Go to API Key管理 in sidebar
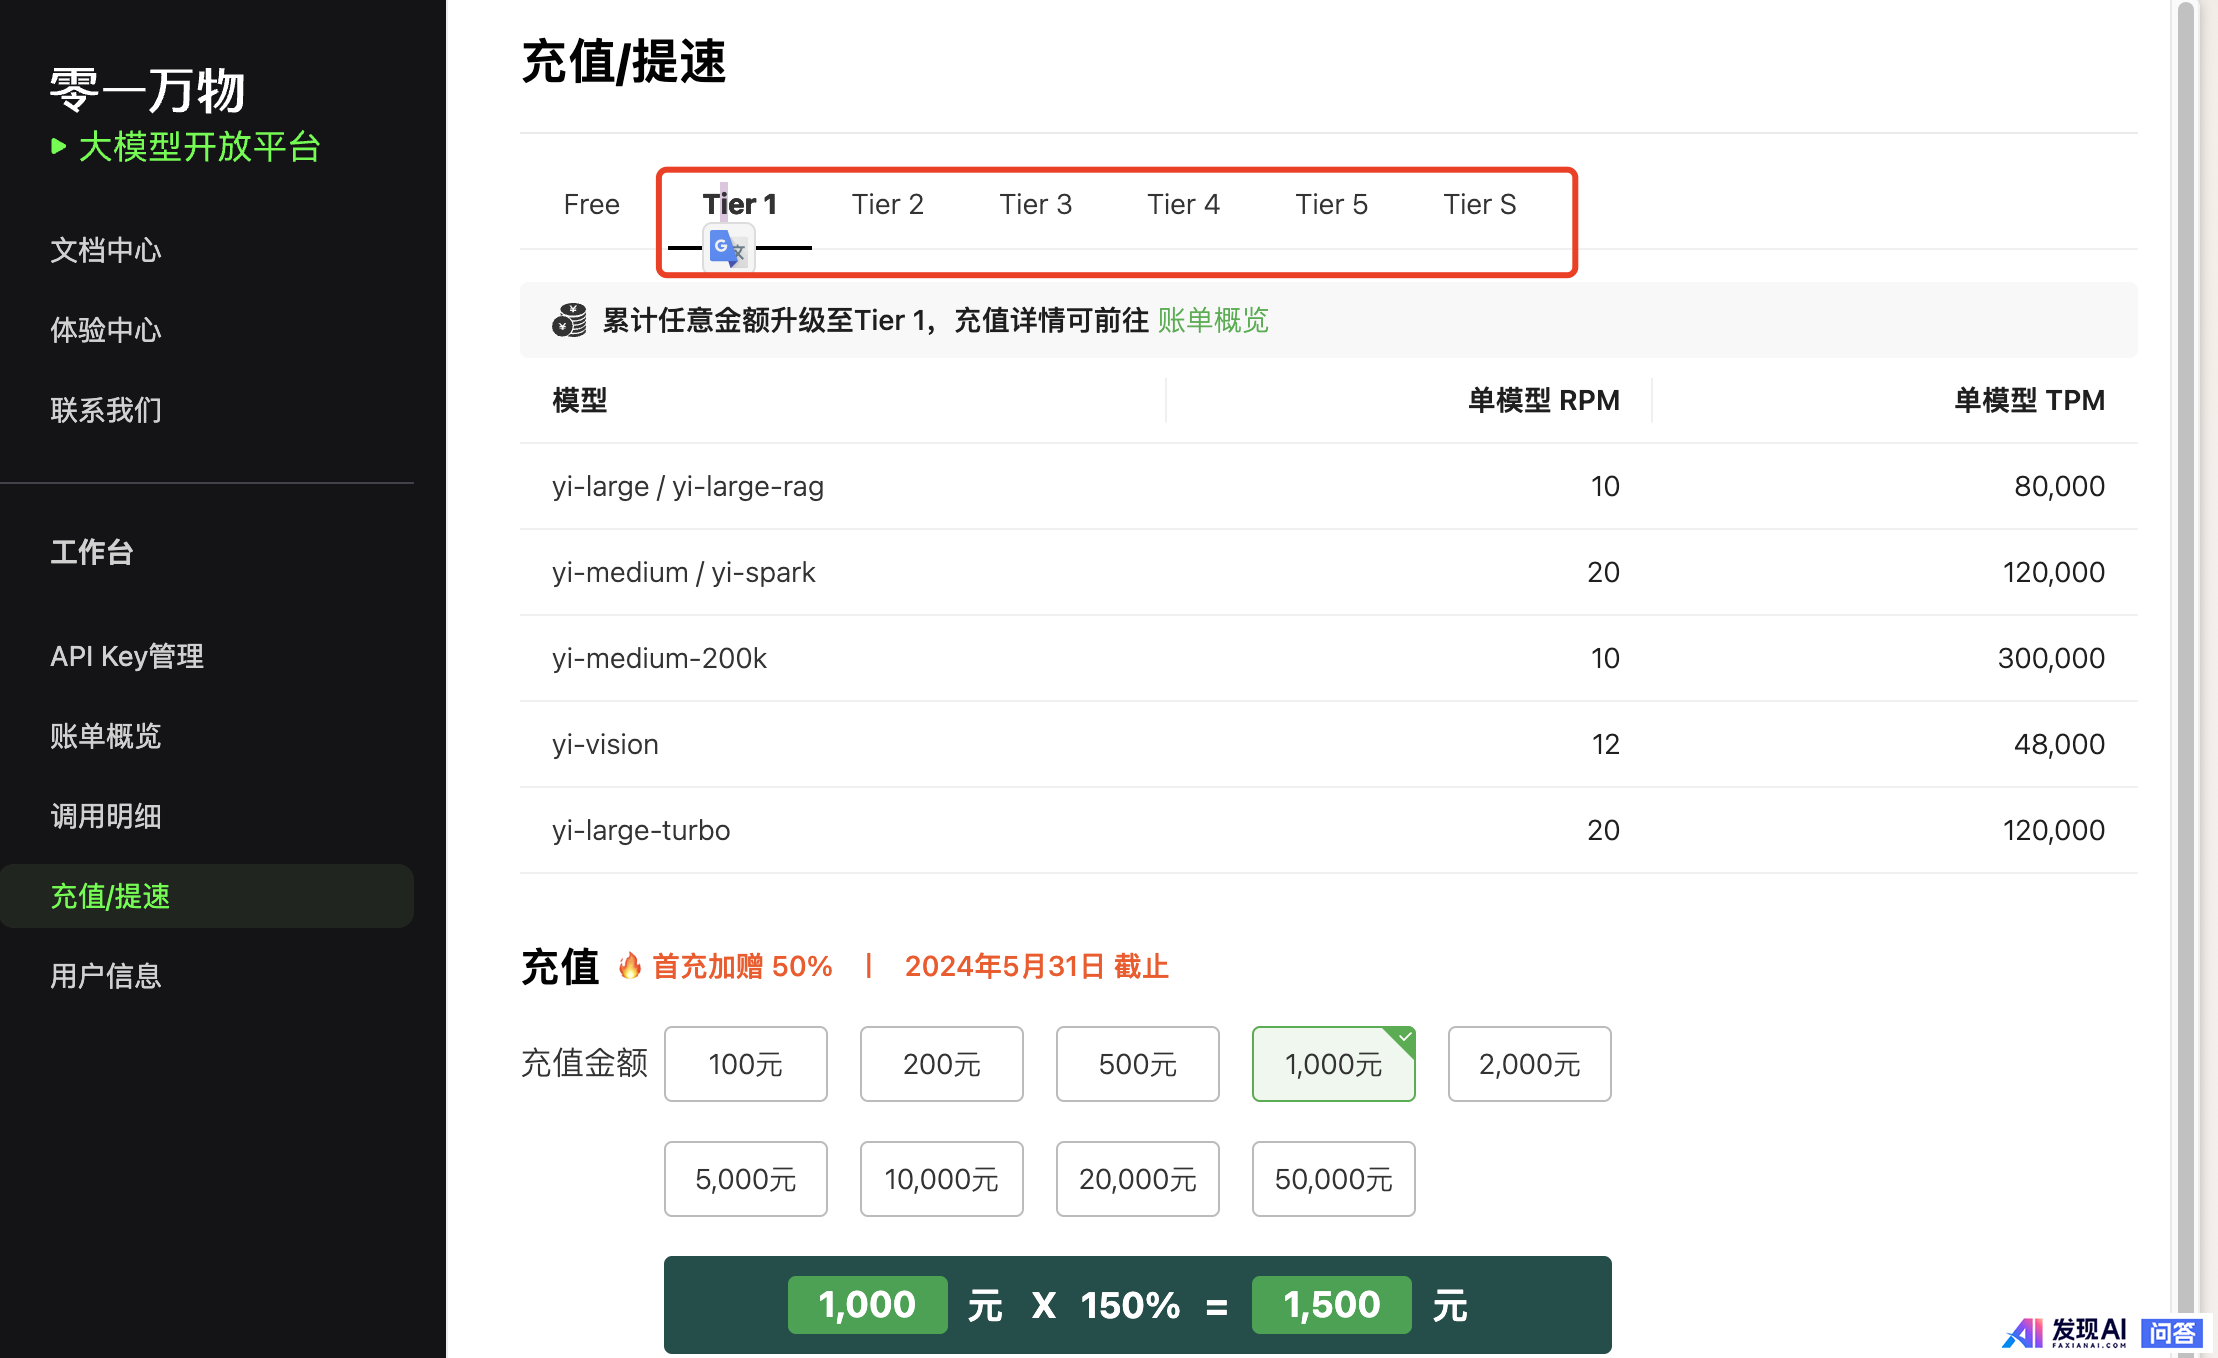The image size is (2218, 1358). point(127,656)
